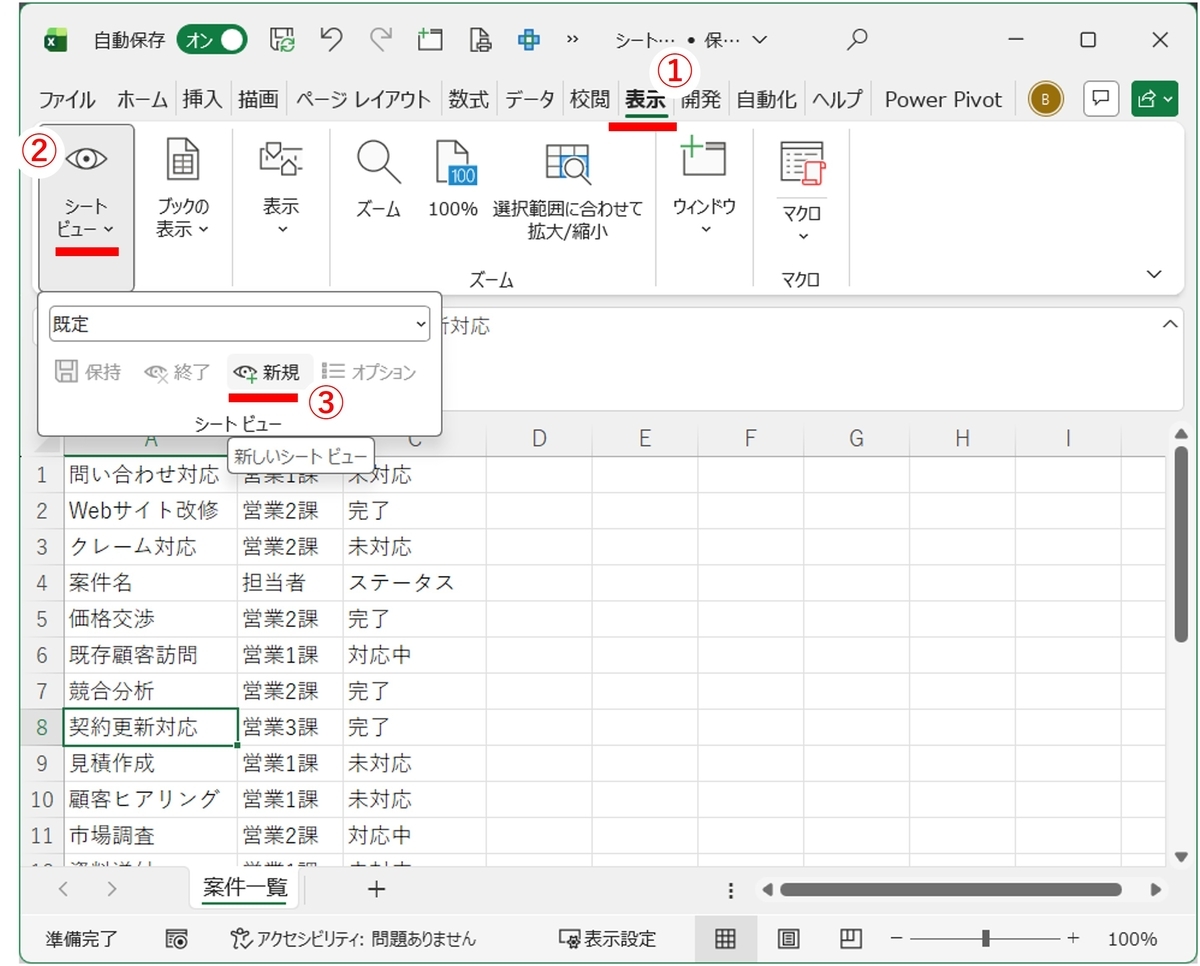Go to previous sheet with left arrow

click(64, 889)
